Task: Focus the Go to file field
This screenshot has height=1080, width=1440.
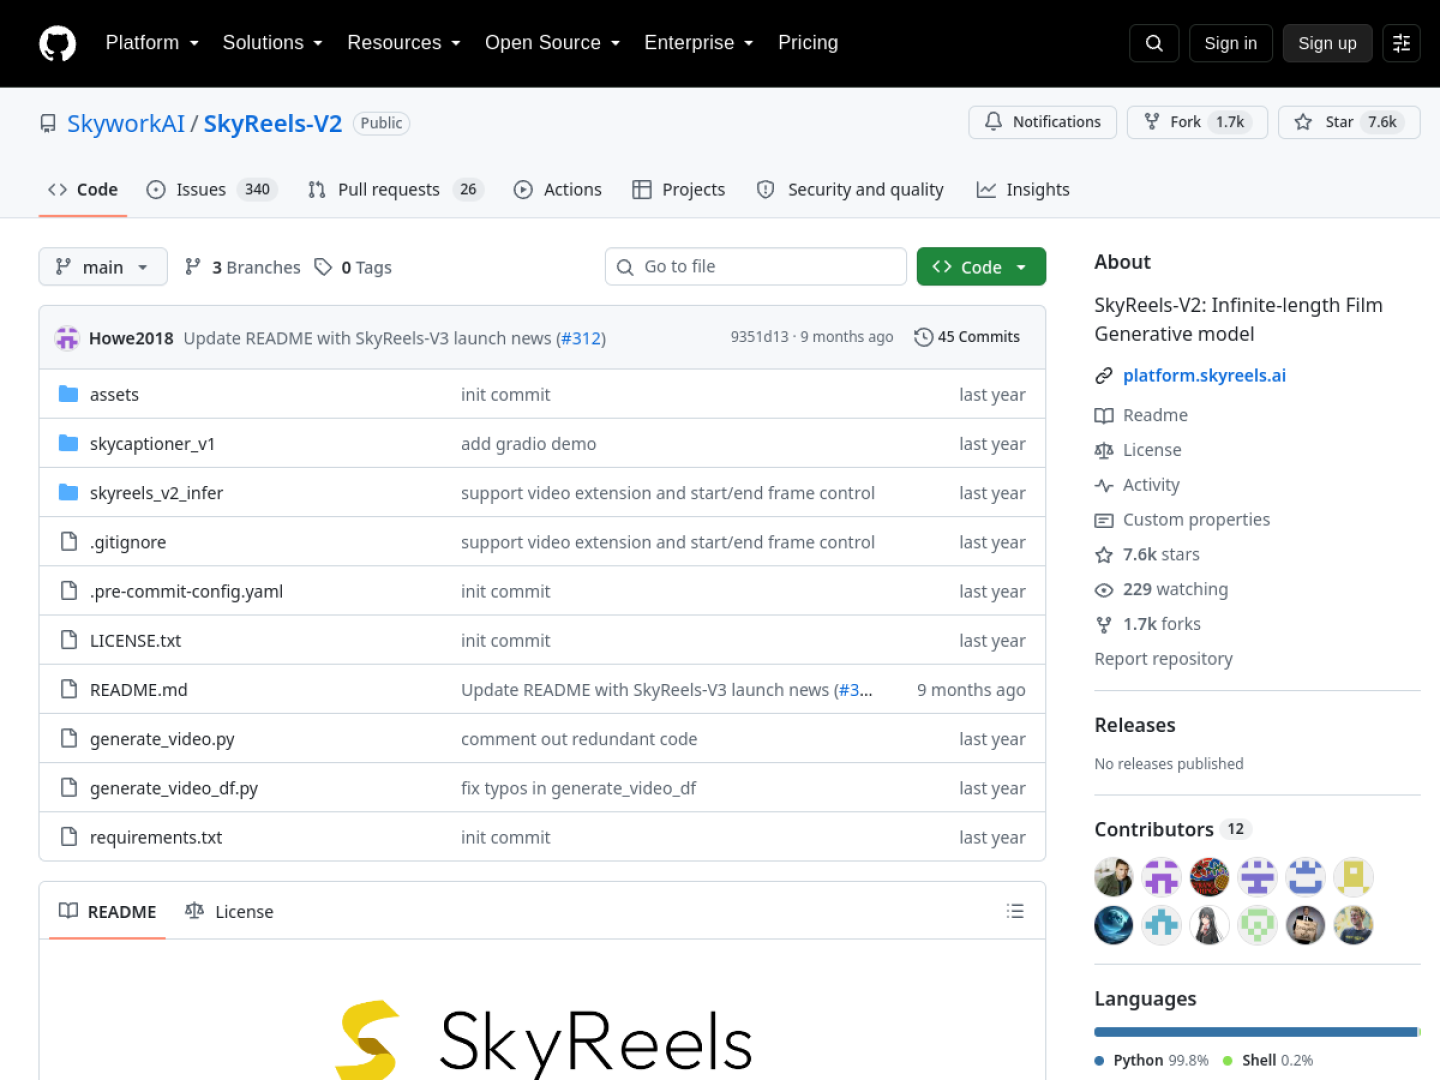Action: [x=756, y=267]
